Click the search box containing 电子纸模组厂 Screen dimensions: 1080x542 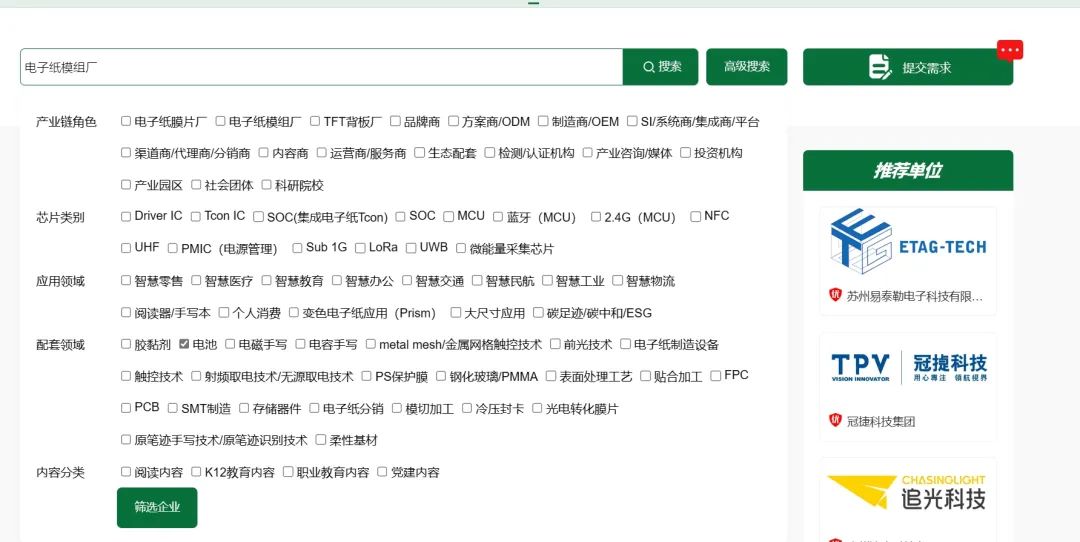(322, 67)
